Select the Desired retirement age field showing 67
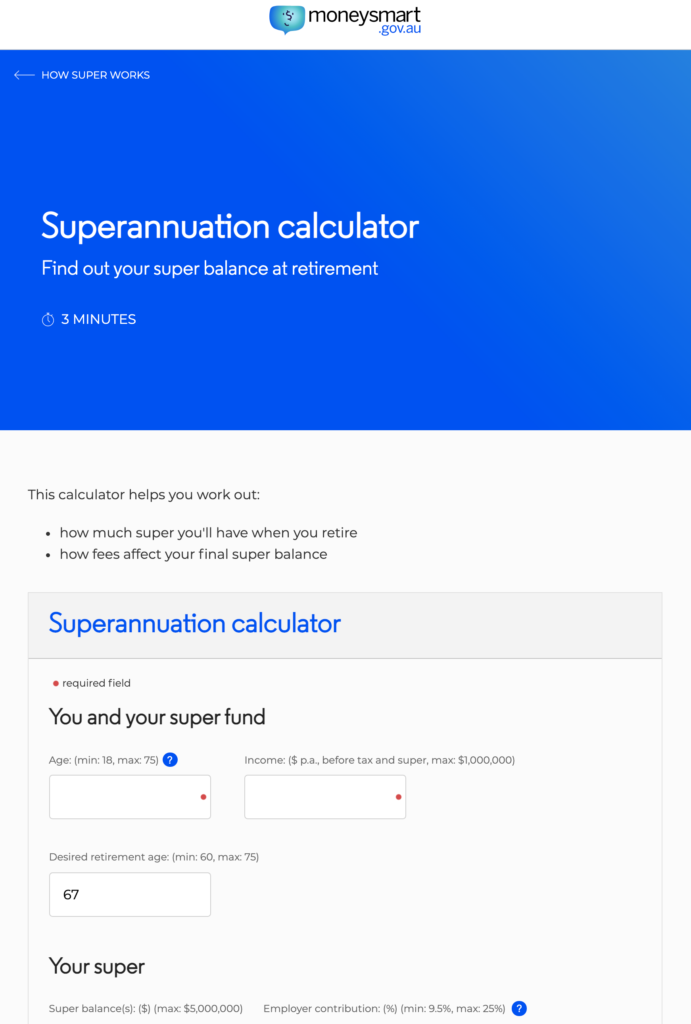 coord(130,894)
